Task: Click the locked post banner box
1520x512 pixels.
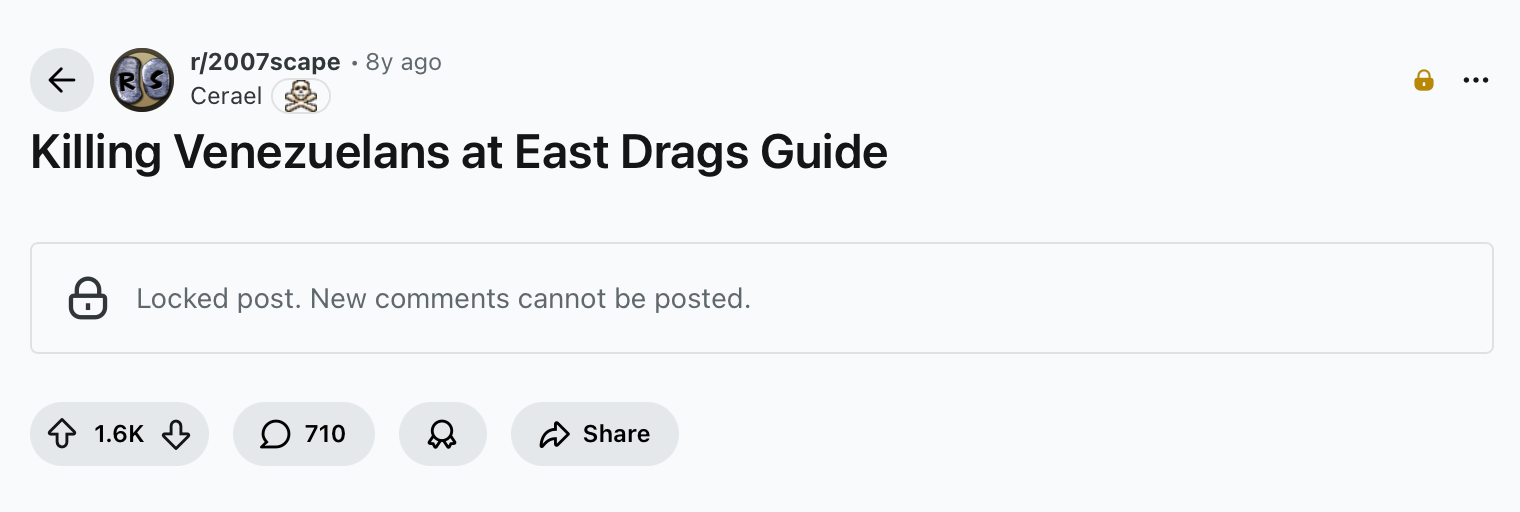Action: 1100,298
